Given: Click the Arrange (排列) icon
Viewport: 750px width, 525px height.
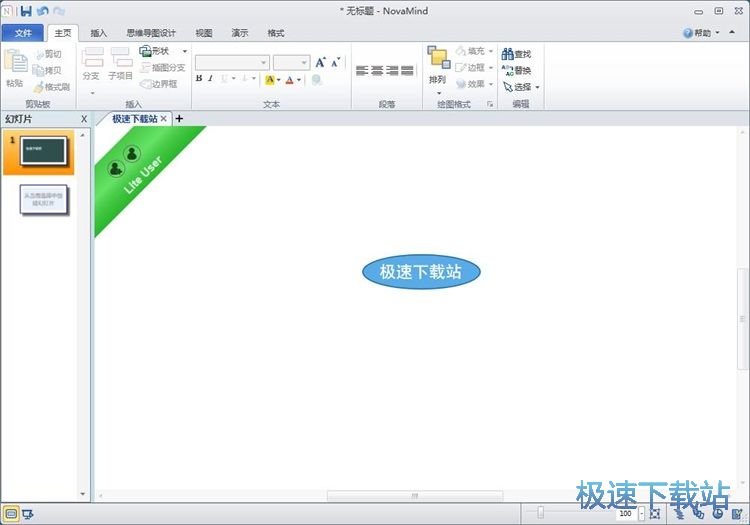Looking at the screenshot, I should (x=438, y=63).
